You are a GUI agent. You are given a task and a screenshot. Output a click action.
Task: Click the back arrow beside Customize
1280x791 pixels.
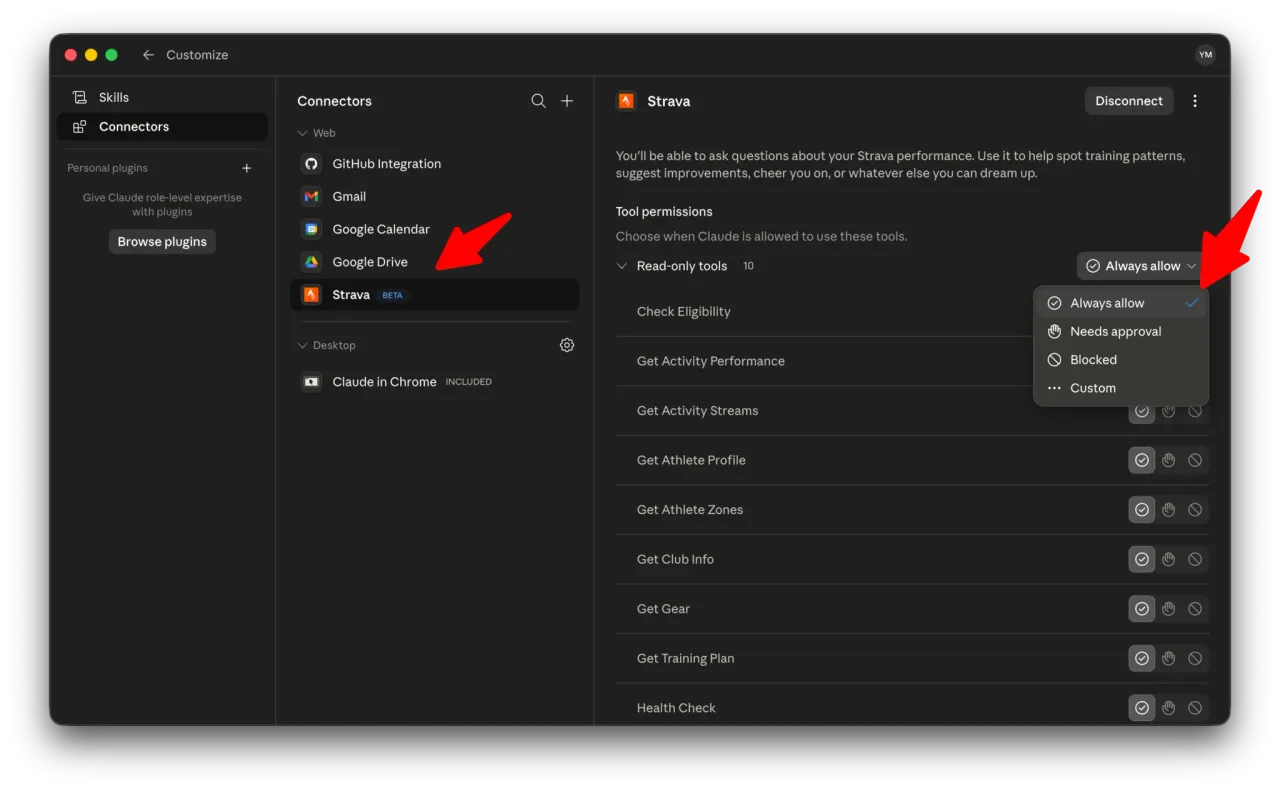148,55
